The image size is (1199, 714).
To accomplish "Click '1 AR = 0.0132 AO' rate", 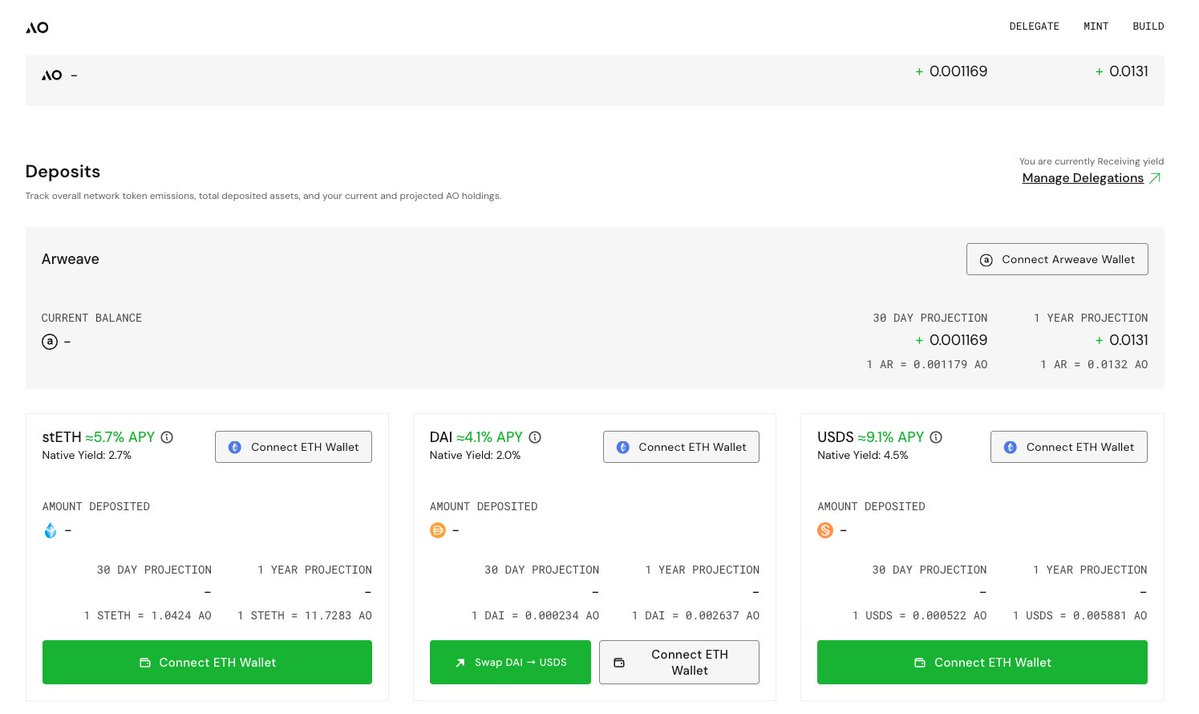I will (1094, 365).
